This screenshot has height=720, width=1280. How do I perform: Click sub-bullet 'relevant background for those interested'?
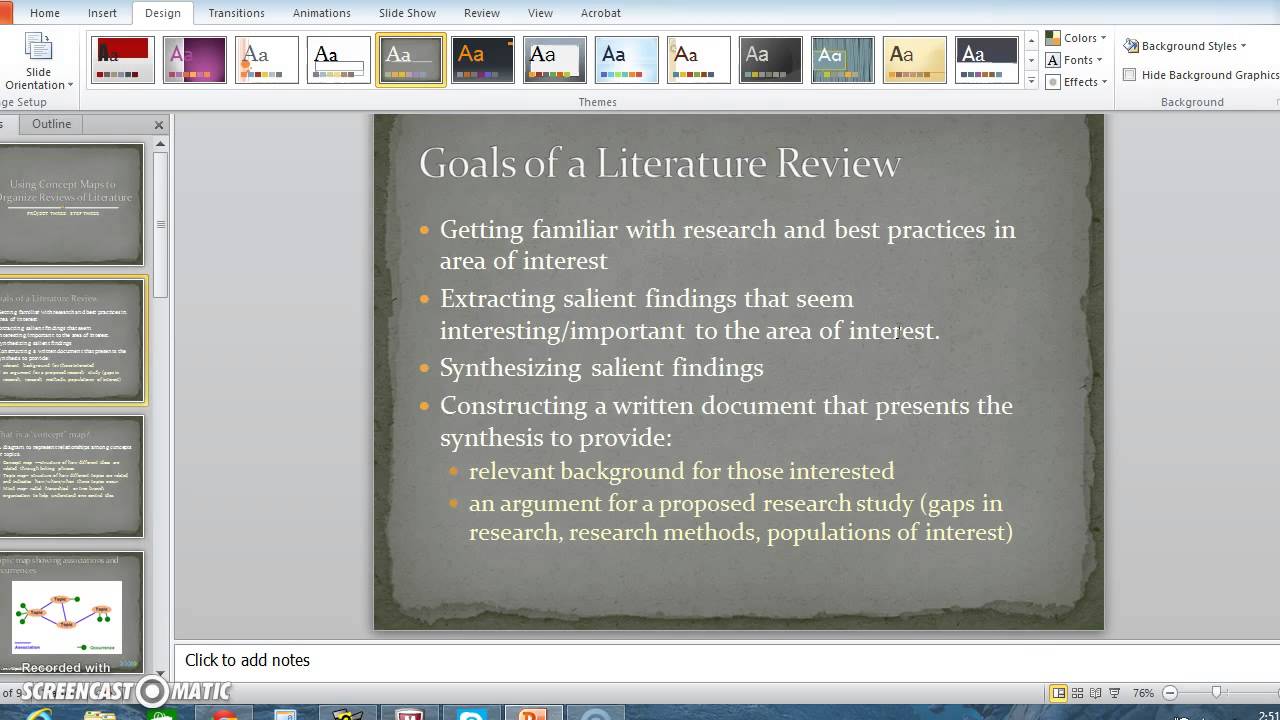(681, 471)
